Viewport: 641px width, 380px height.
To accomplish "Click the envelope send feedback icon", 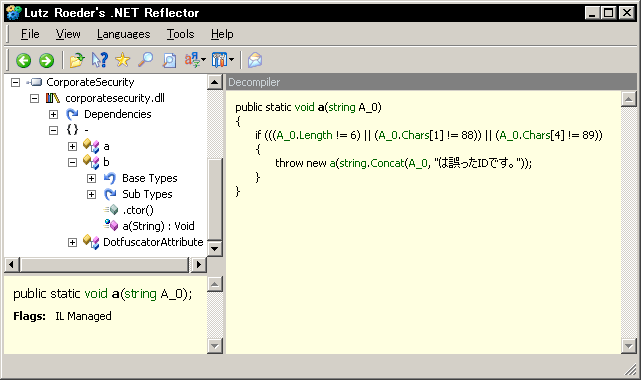I will point(255,60).
